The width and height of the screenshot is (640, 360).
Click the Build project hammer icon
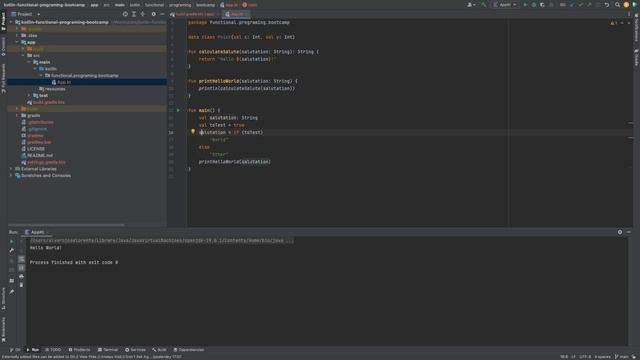pos(484,5)
